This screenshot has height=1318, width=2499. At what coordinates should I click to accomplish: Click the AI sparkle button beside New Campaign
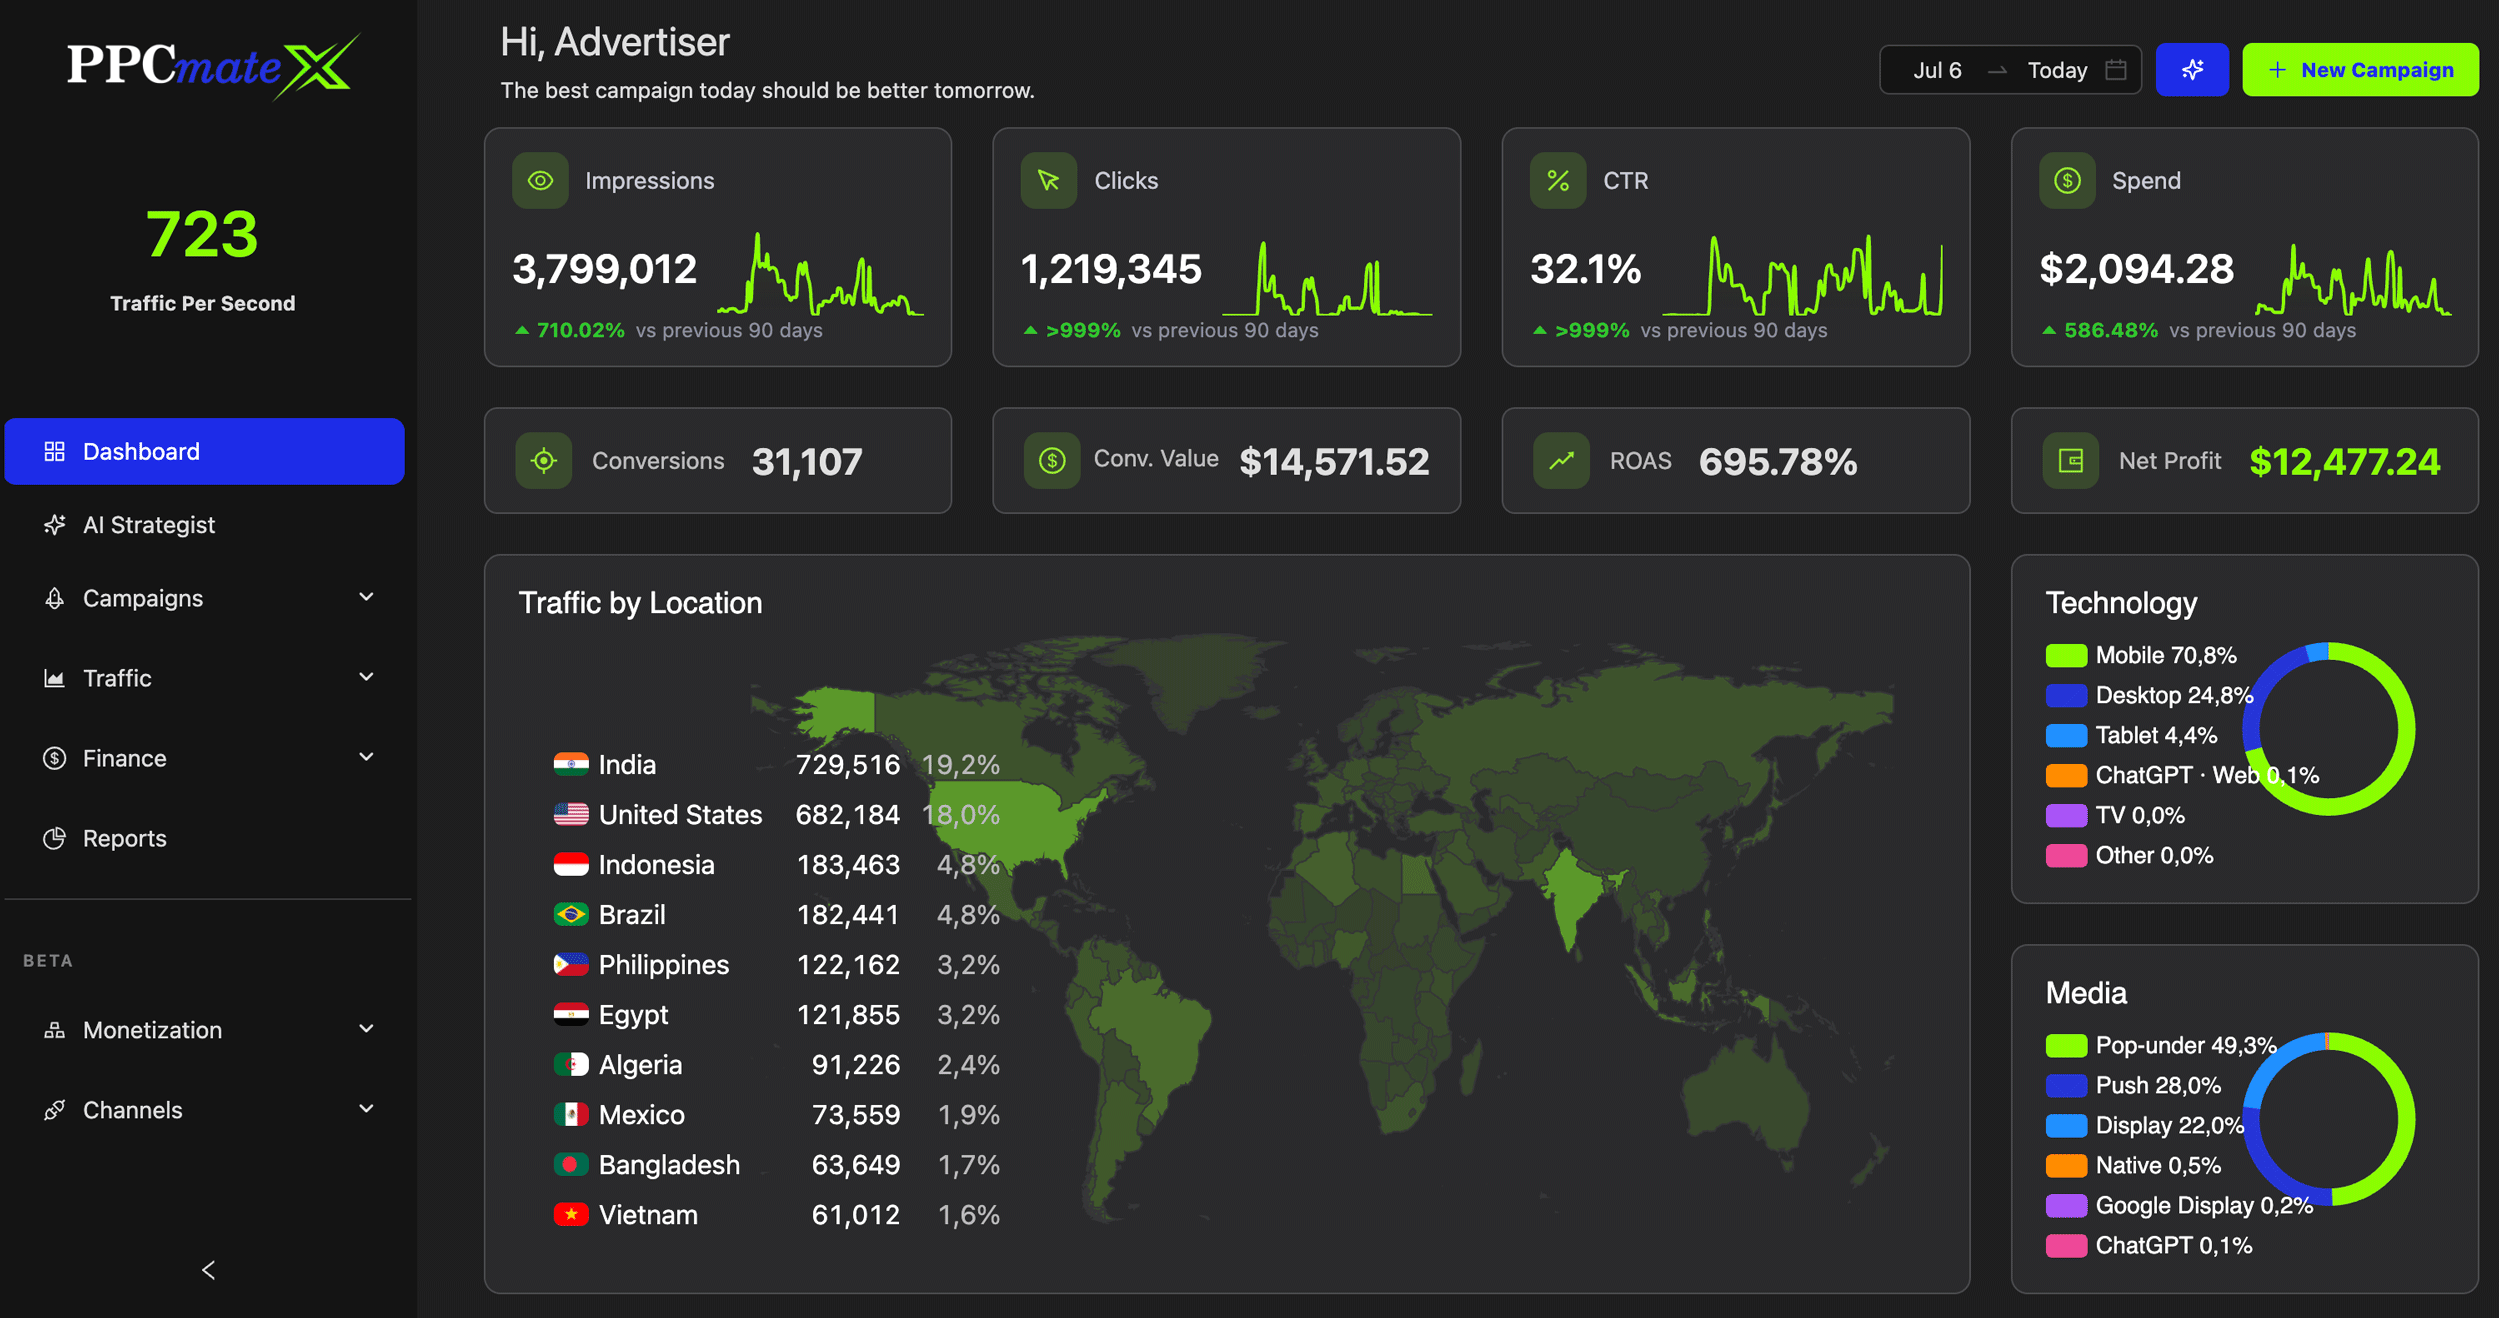[2191, 70]
